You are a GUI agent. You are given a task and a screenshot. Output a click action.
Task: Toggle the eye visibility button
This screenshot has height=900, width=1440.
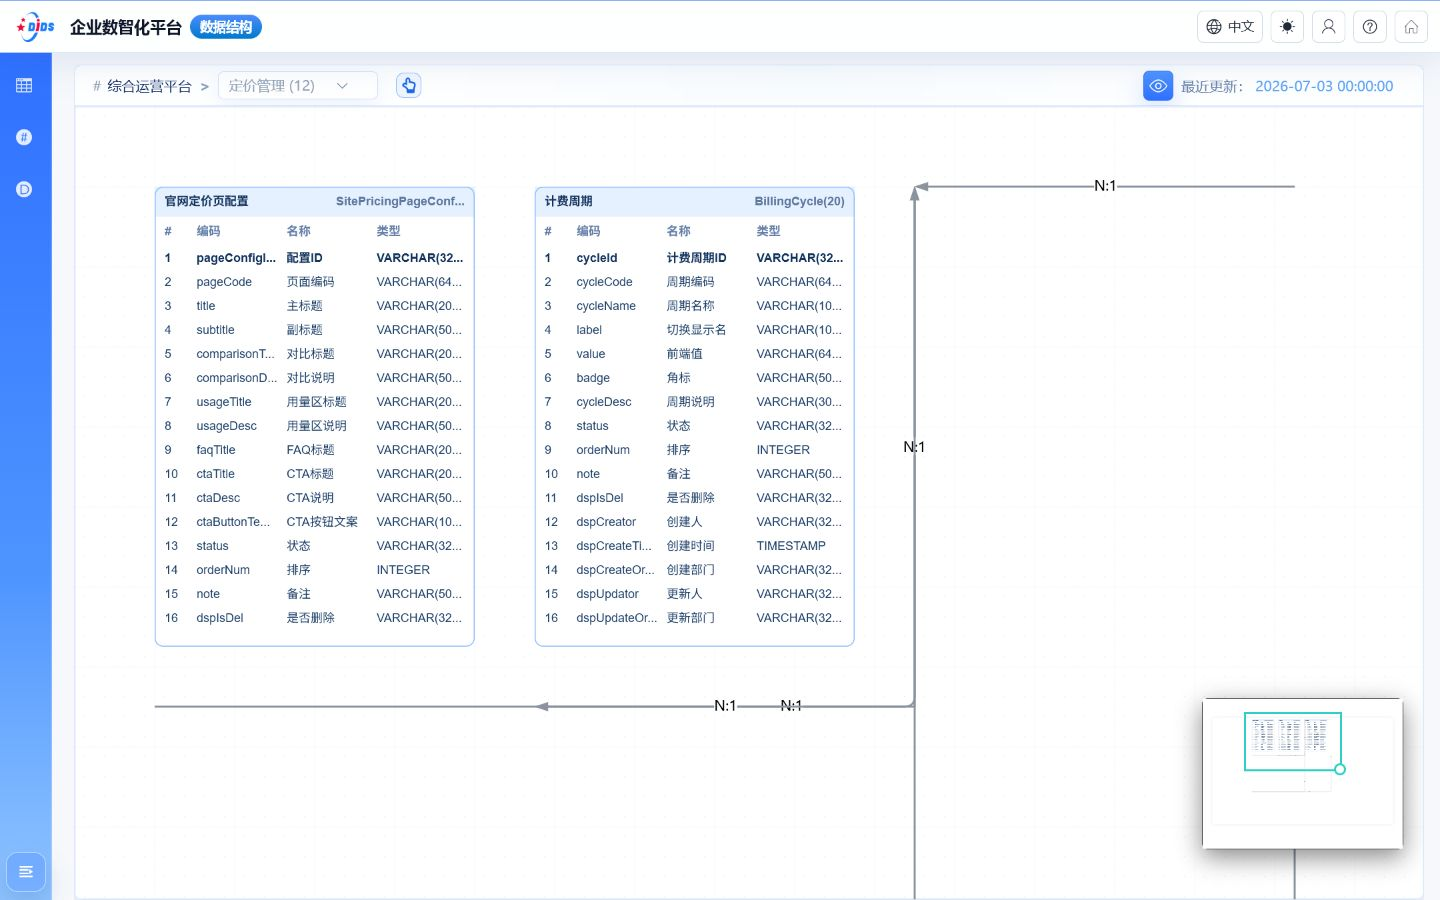click(1158, 86)
